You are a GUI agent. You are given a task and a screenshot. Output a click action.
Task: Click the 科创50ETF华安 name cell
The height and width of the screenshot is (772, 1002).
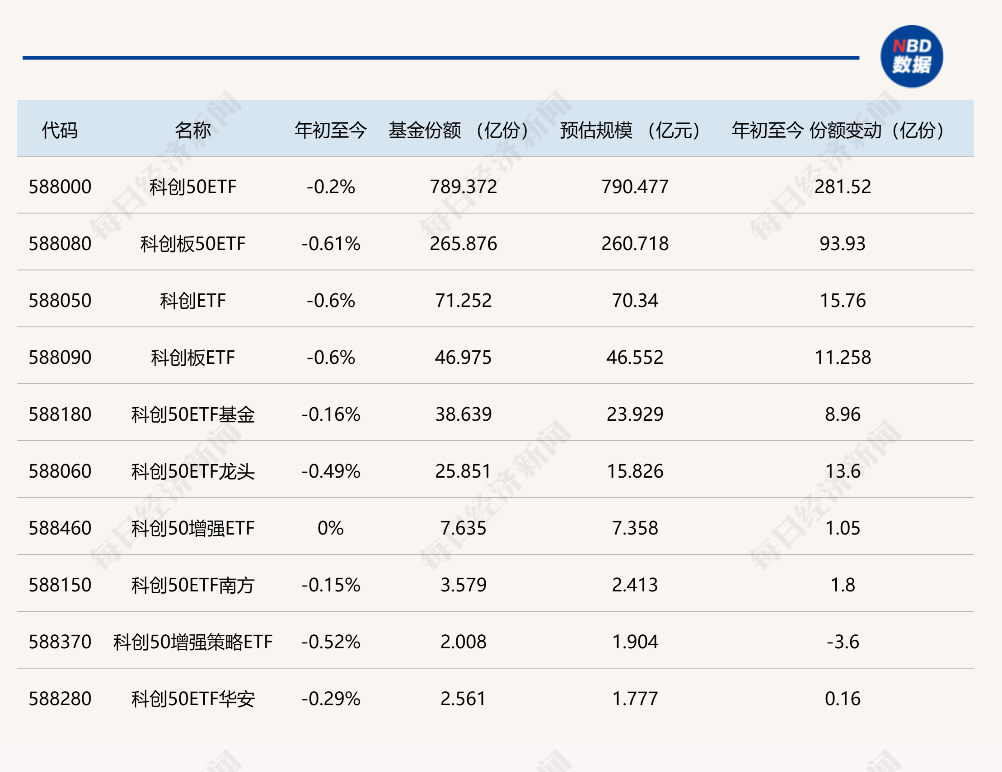tap(193, 699)
